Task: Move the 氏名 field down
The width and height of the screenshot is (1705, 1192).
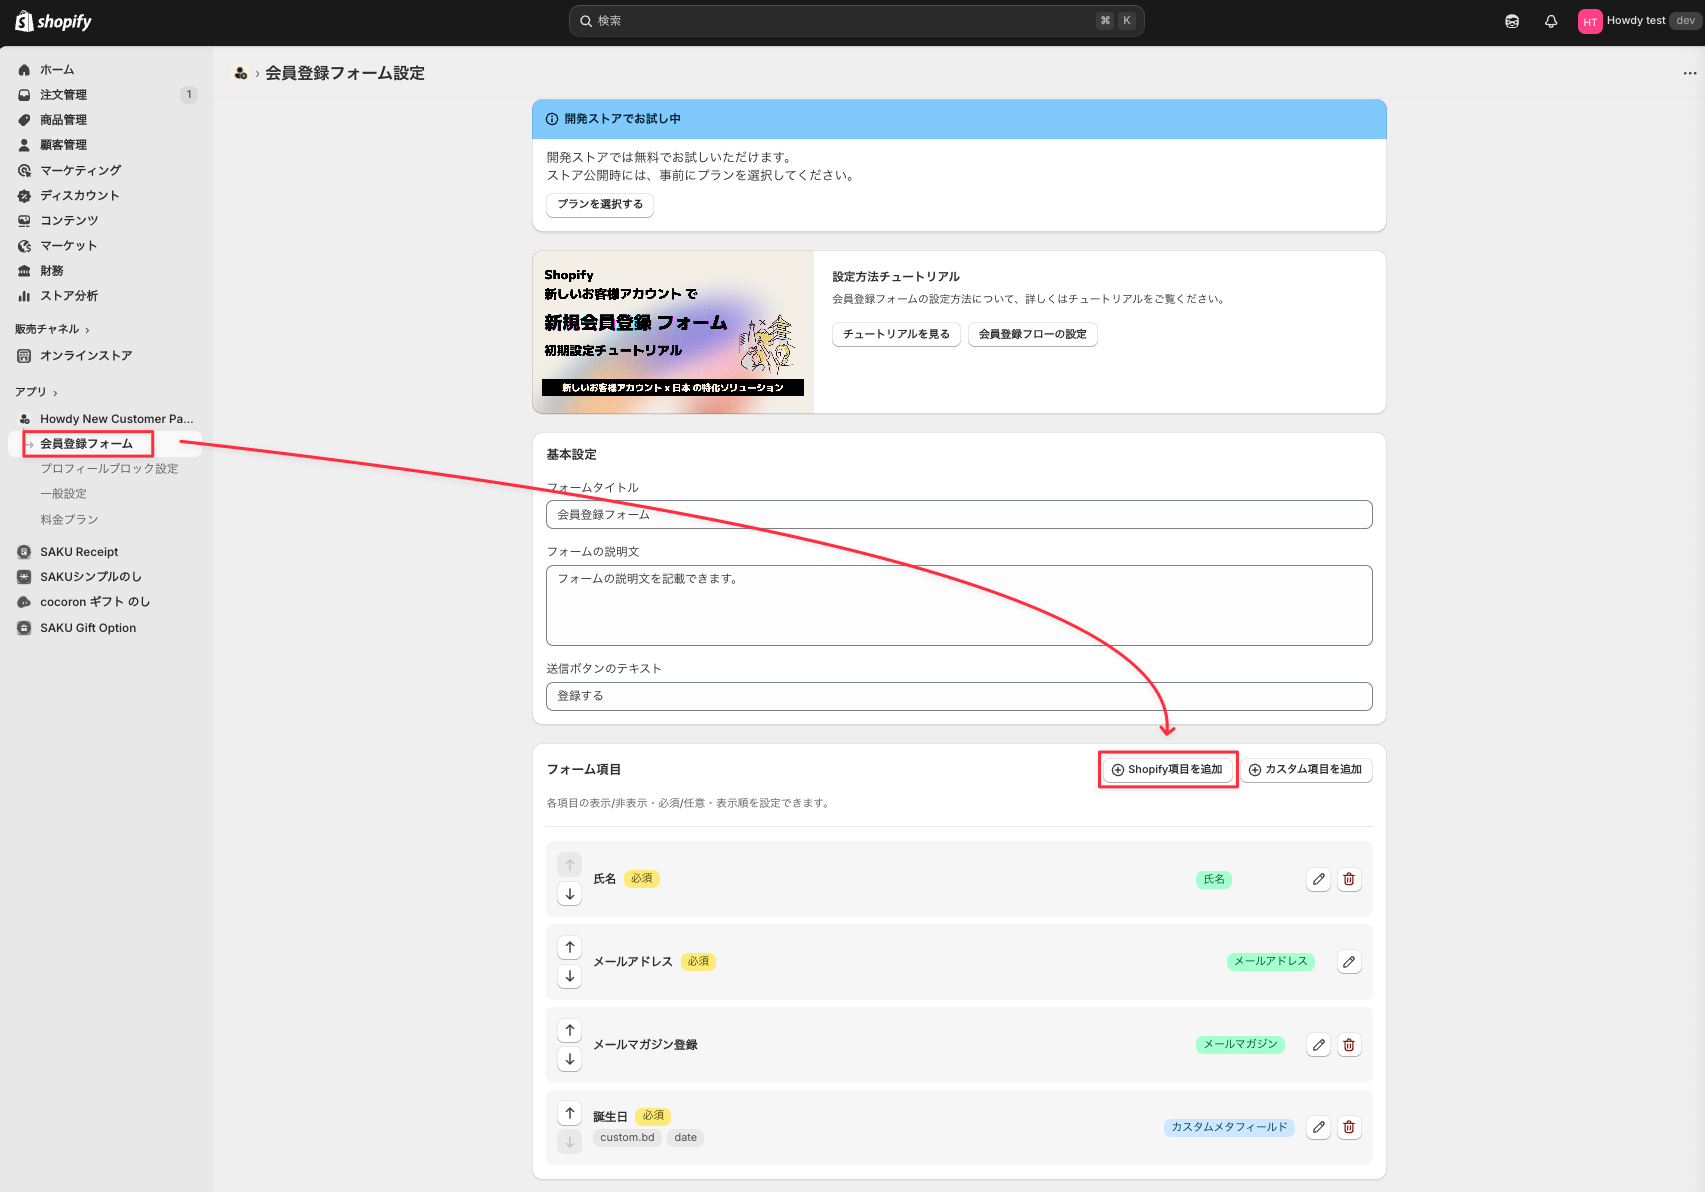Action: (x=570, y=894)
